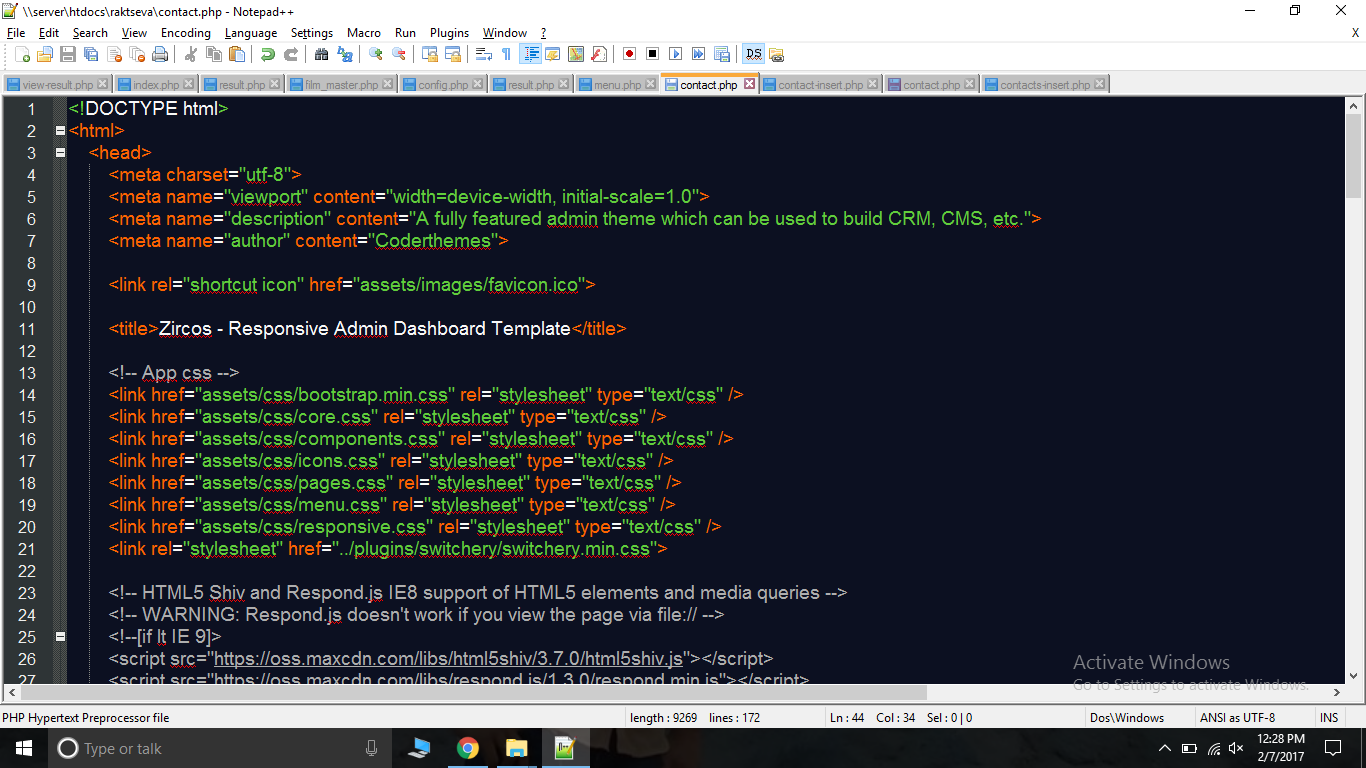This screenshot has width=1366, height=768.
Task: Open Find with the binoculars icon
Action: click(x=322, y=54)
